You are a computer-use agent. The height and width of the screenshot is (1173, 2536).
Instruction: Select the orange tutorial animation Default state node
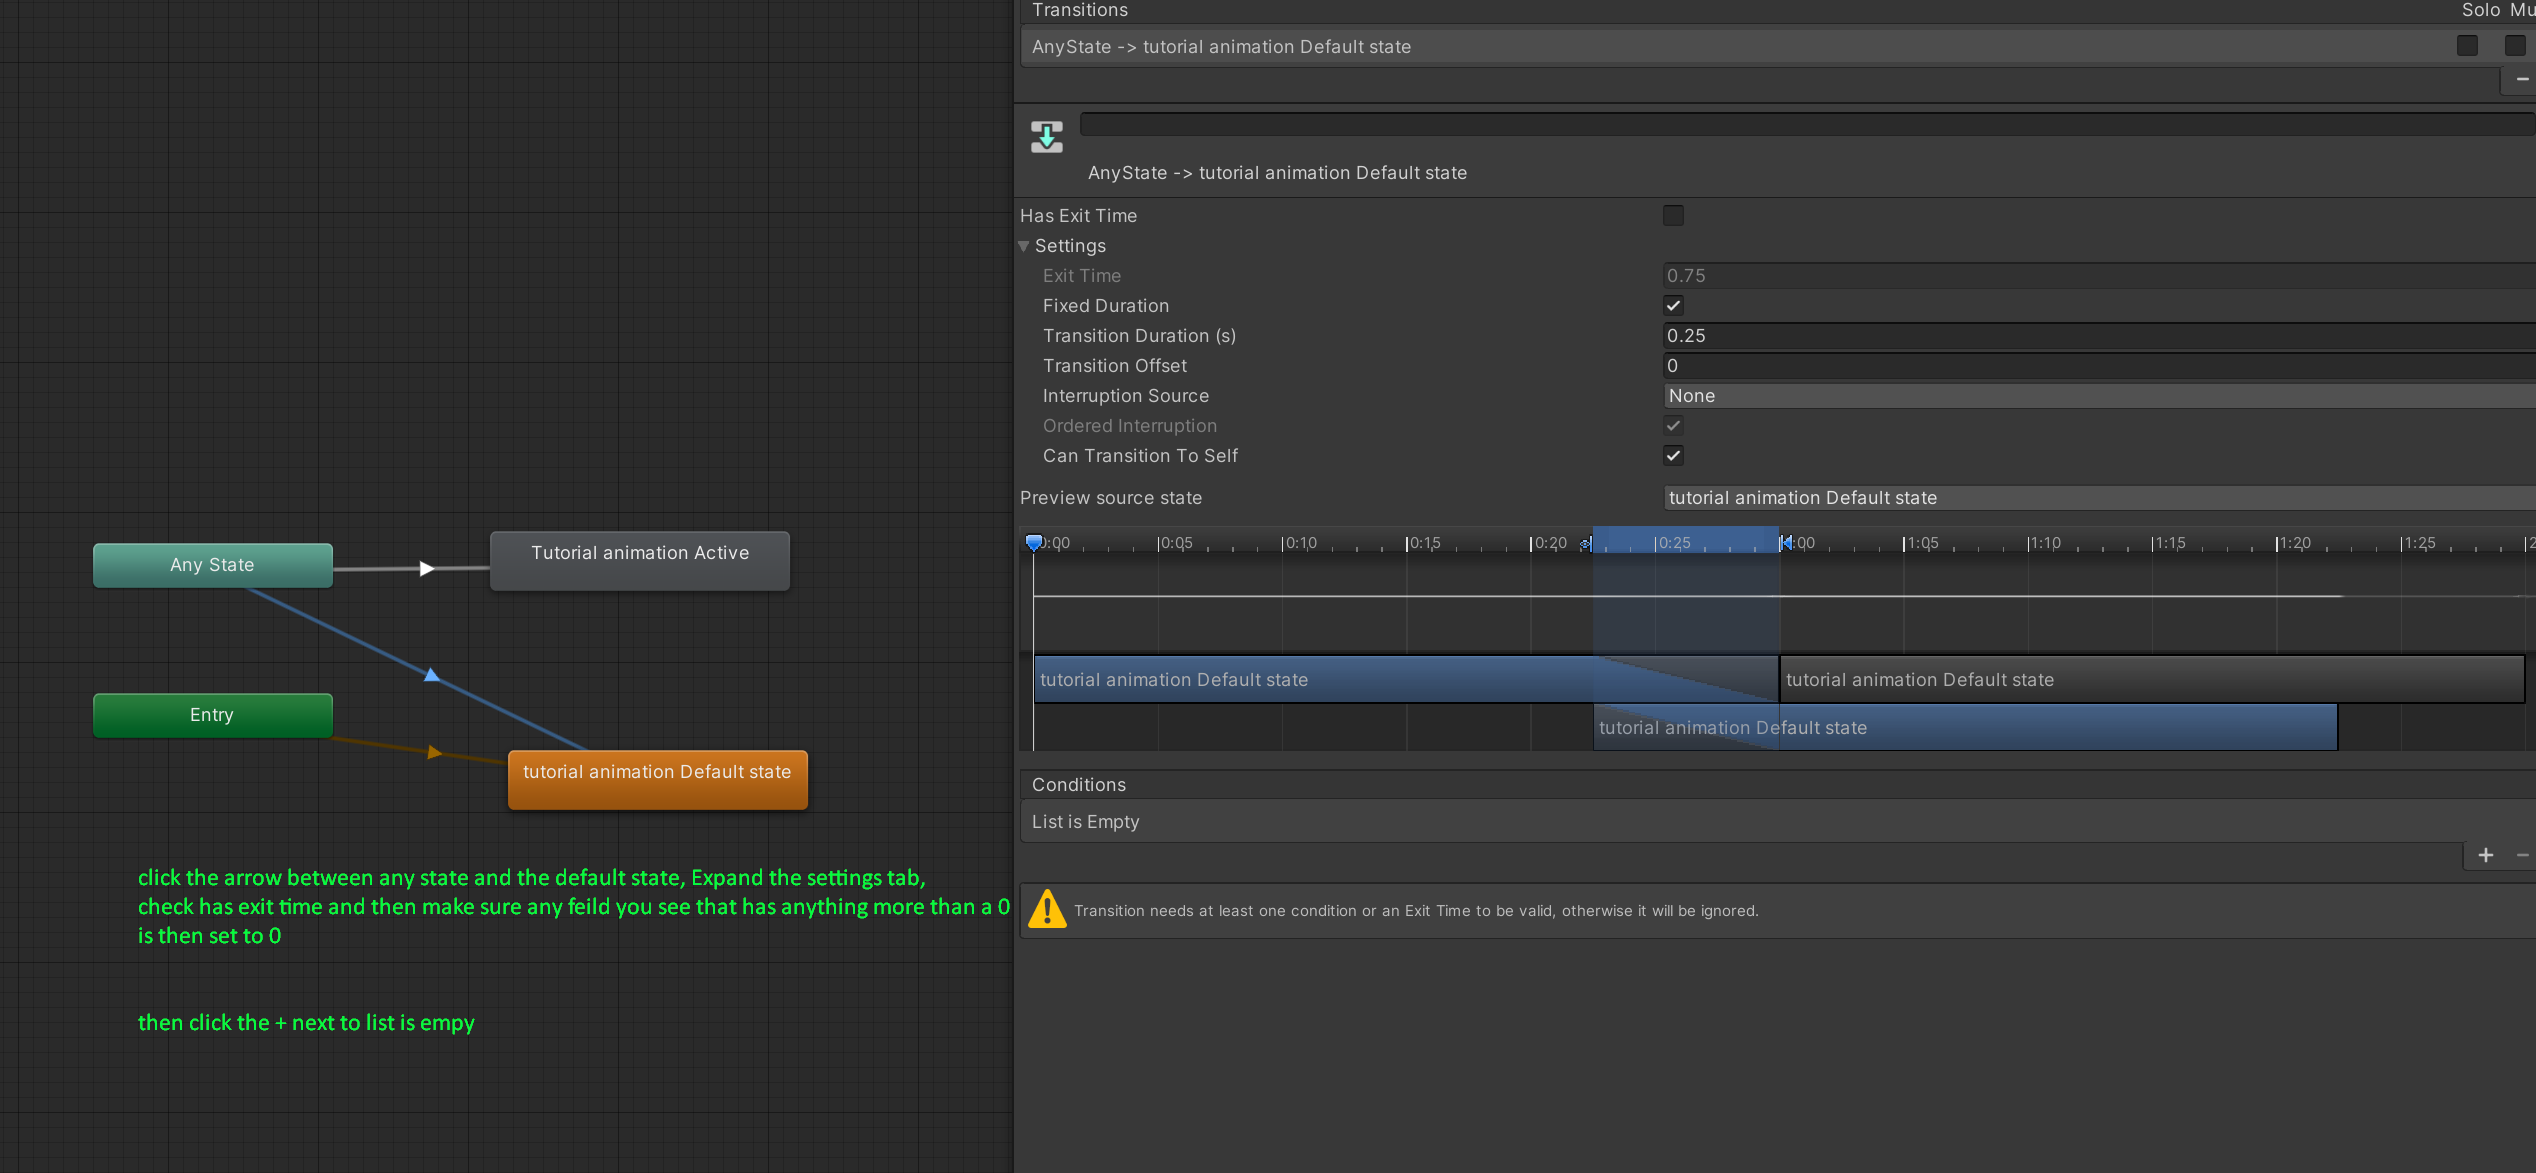[x=657, y=779]
